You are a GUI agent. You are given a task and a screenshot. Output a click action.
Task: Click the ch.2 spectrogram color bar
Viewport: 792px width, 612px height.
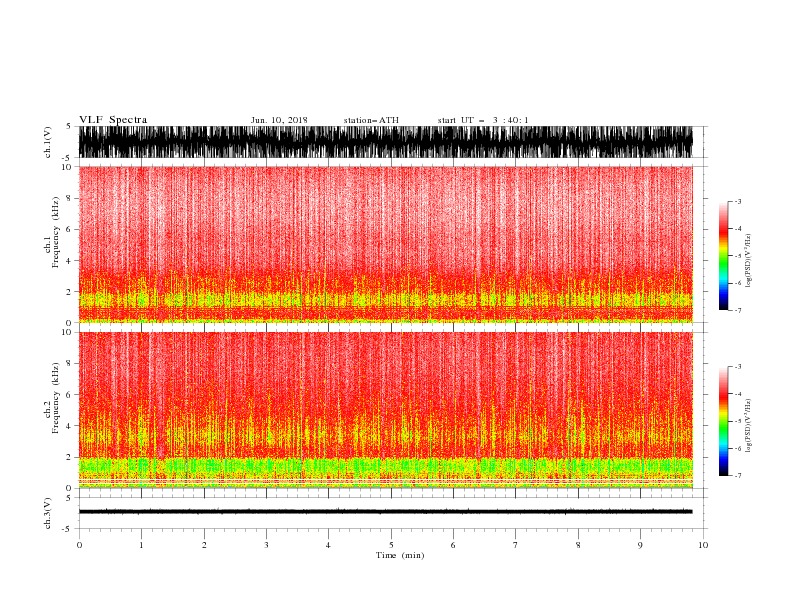(x=723, y=421)
